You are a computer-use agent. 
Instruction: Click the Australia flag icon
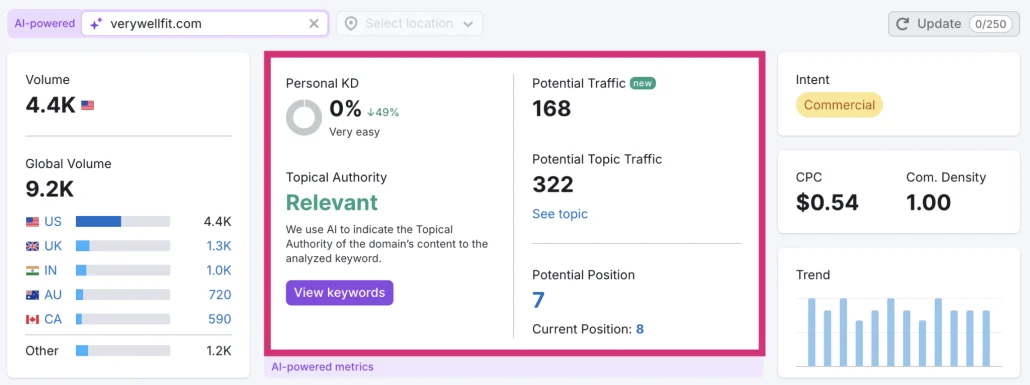[x=32, y=295]
